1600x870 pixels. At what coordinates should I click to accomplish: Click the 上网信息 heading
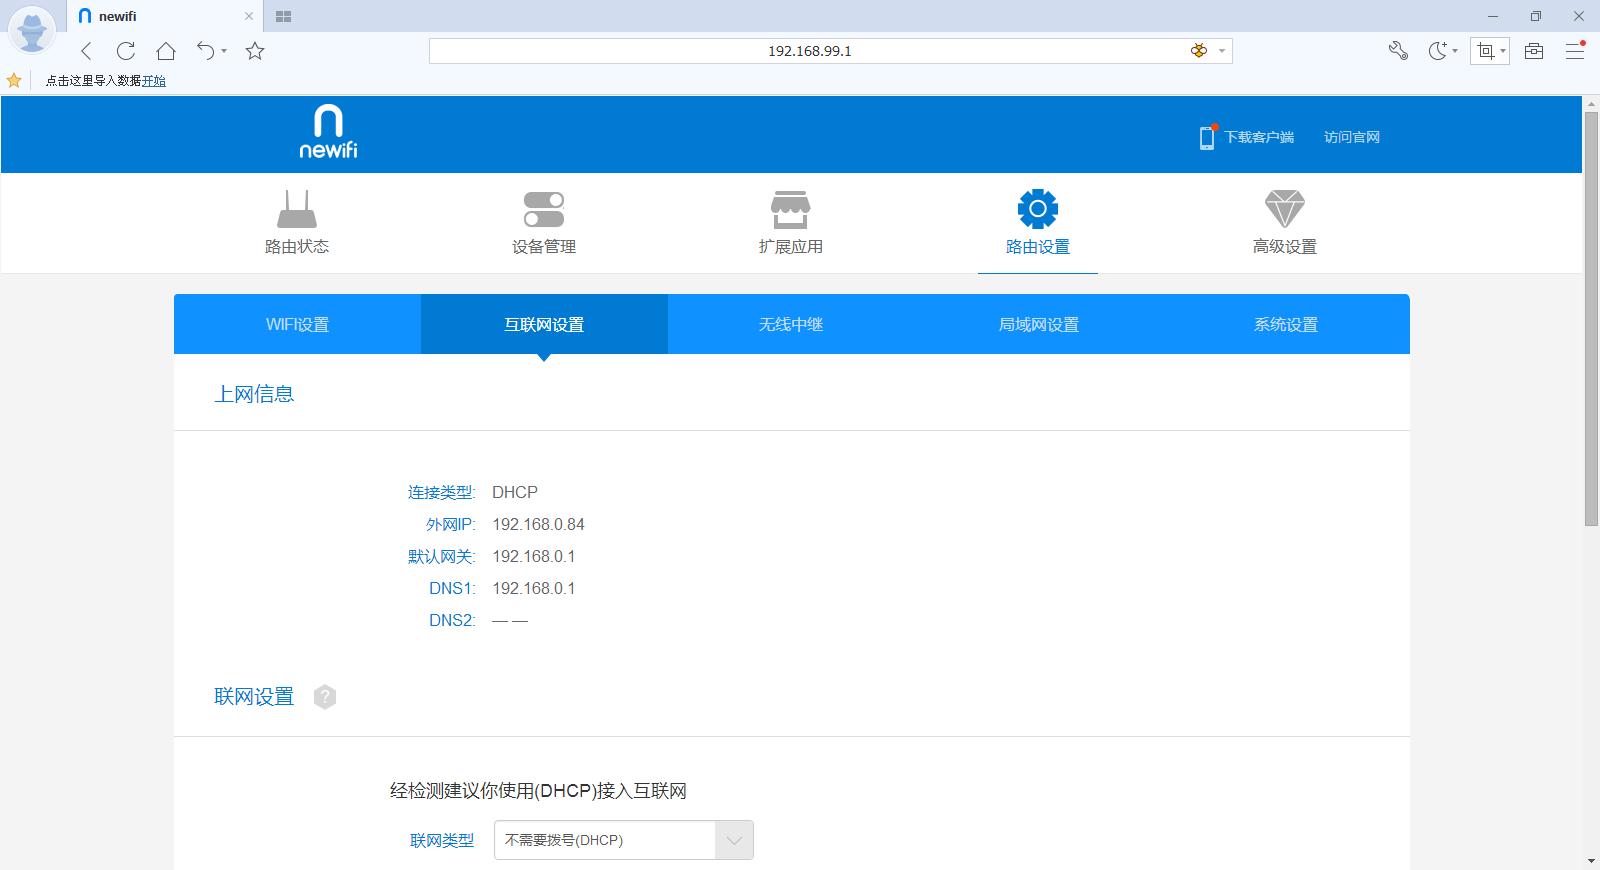[254, 394]
